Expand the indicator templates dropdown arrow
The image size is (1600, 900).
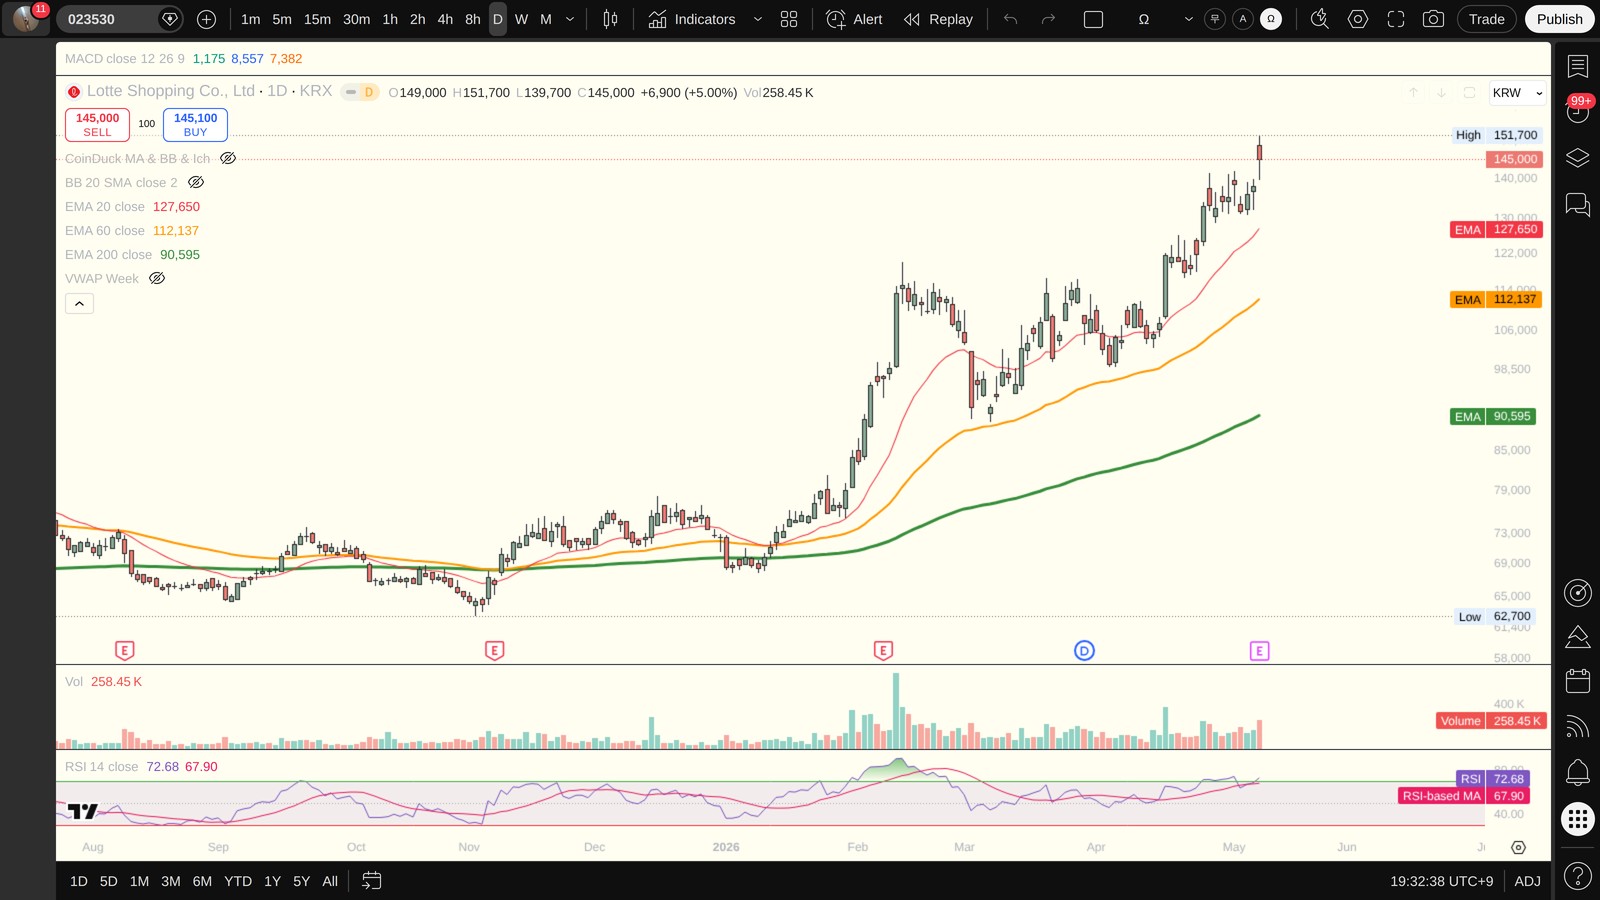click(x=757, y=19)
